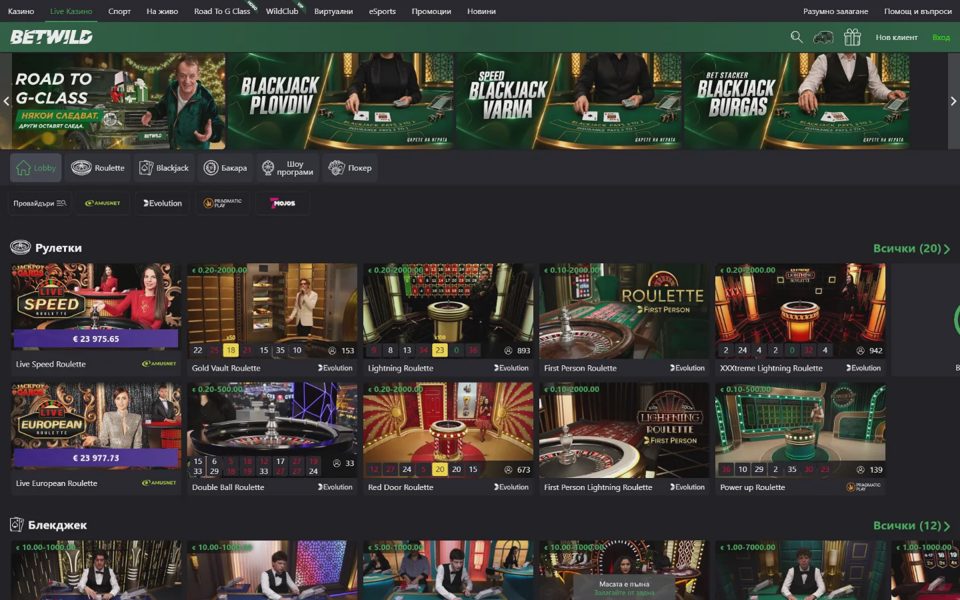This screenshot has height=600, width=960.
Task: Click the Вход login button
Action: coord(941,37)
